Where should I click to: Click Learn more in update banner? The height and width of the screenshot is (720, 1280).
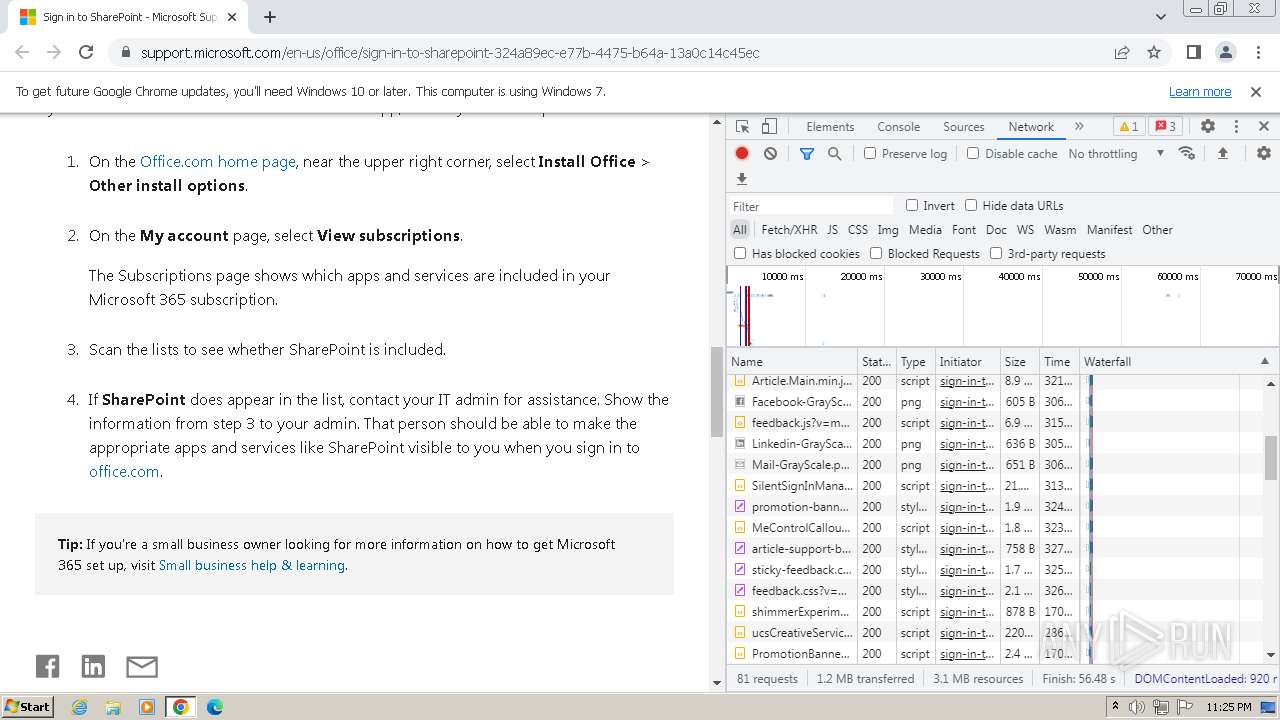[x=1200, y=91]
